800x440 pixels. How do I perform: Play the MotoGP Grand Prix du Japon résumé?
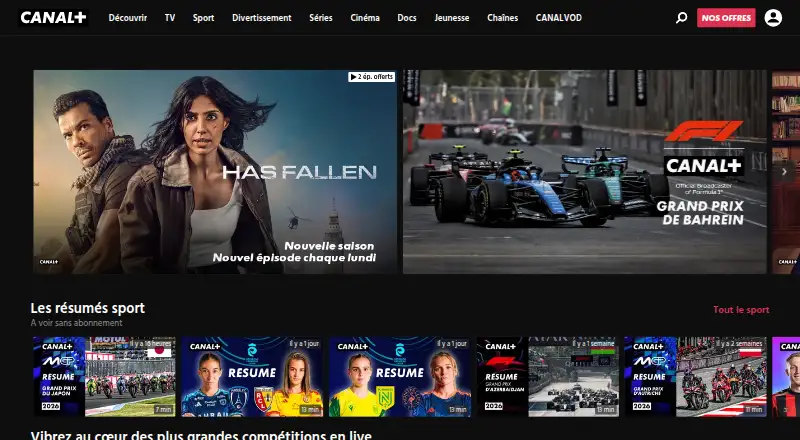pos(105,377)
